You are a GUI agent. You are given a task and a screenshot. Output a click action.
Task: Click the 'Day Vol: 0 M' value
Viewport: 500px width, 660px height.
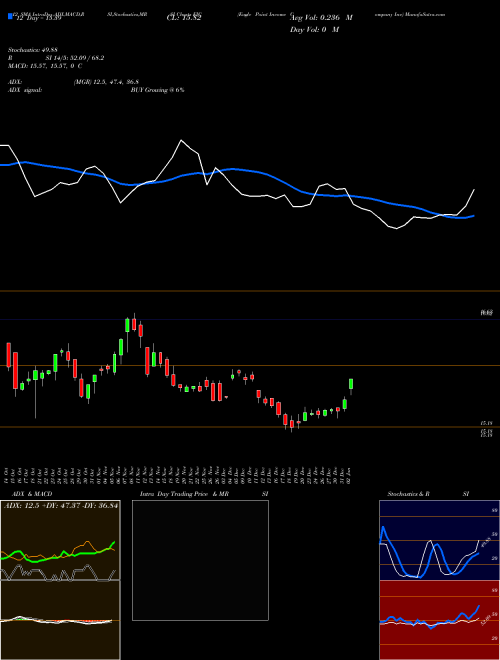click(x=314, y=30)
